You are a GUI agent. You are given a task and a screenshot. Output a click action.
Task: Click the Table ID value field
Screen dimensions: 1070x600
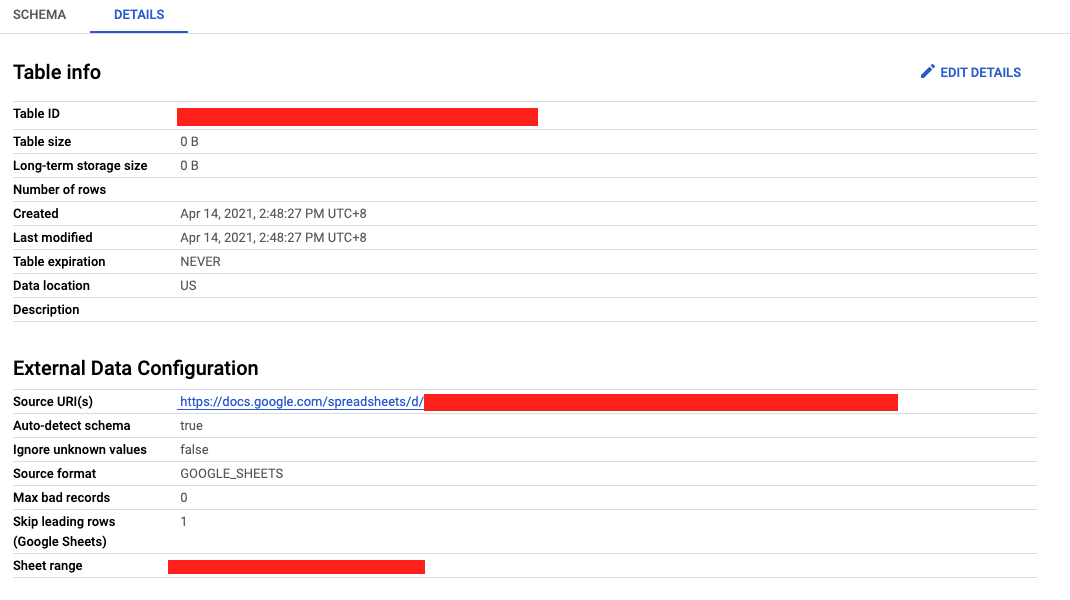point(357,116)
